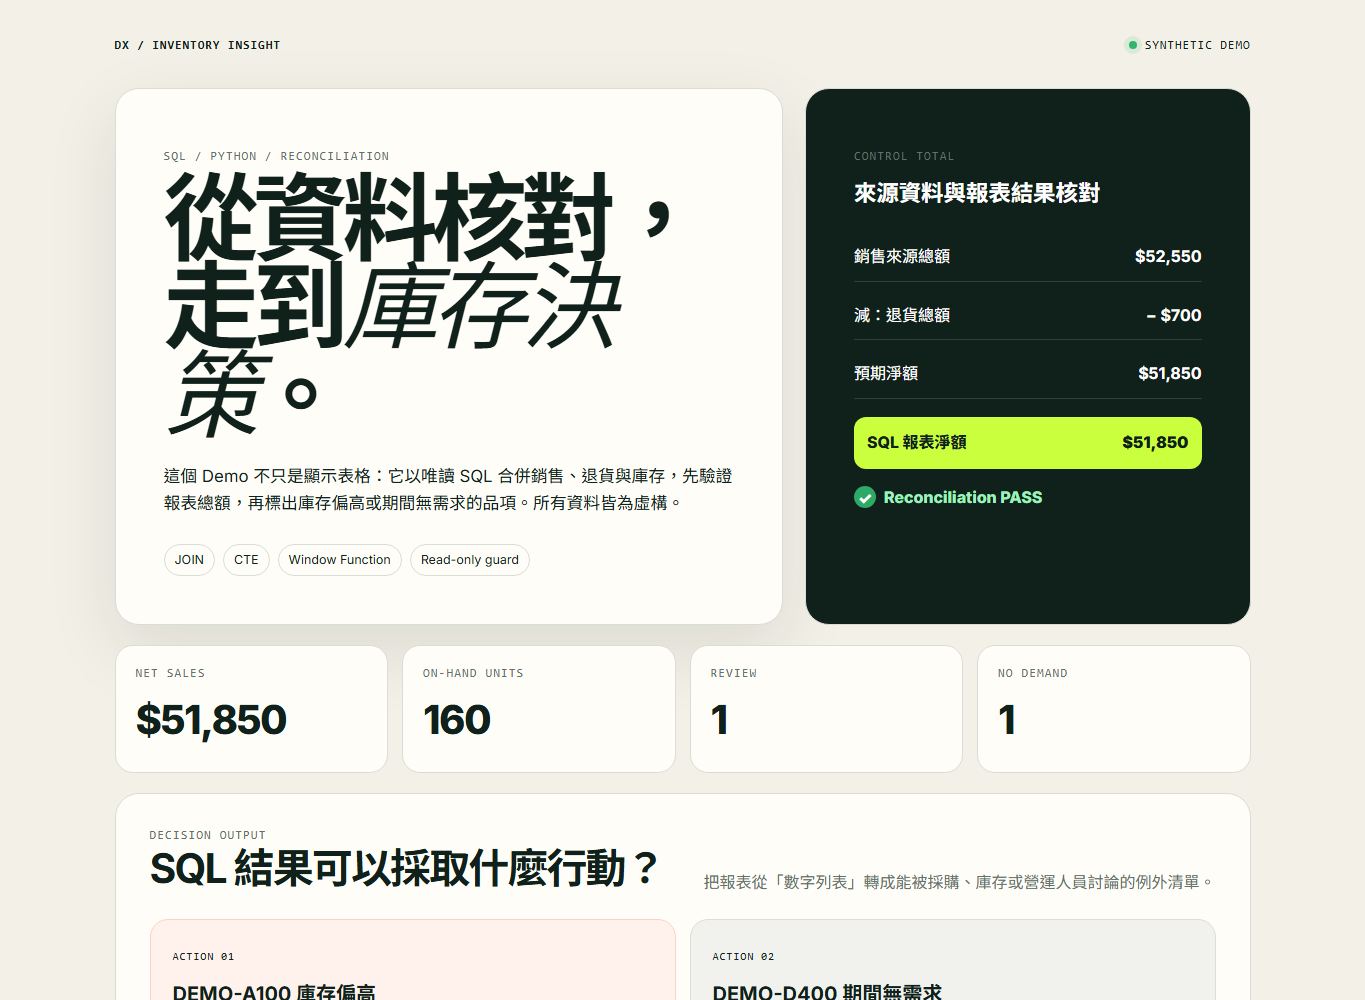This screenshot has width=1365, height=1000.
Task: Click the 把報表從「數字列表」 subtitle text
Action: coord(959,882)
